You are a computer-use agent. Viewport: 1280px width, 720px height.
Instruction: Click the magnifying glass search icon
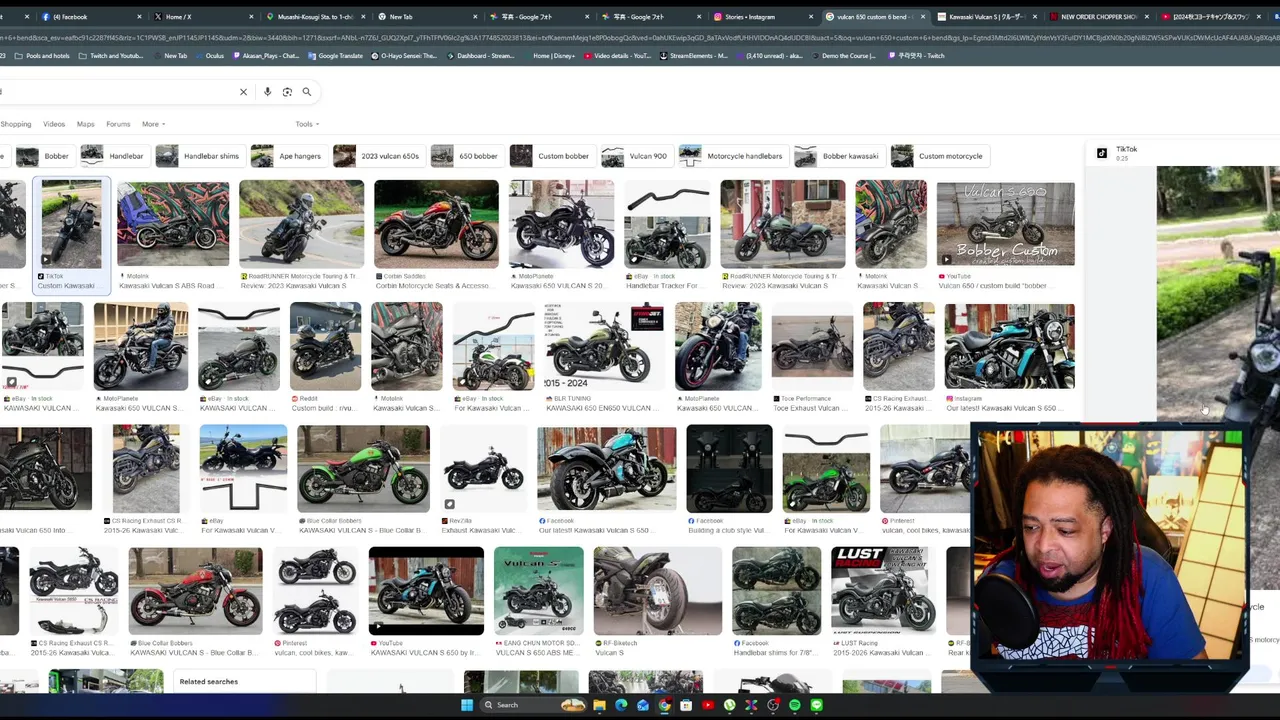tap(307, 92)
